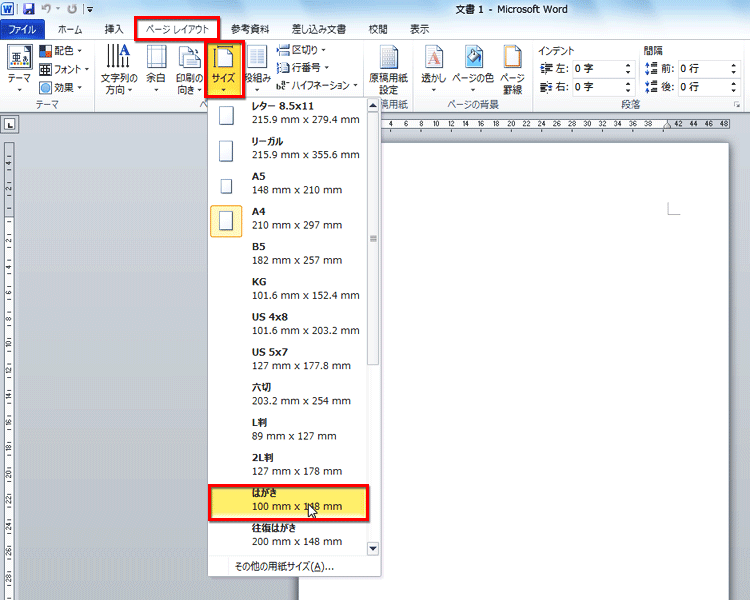This screenshot has width=750, height=600.
Task: Select US 4x8 paper size
Action: point(288,324)
